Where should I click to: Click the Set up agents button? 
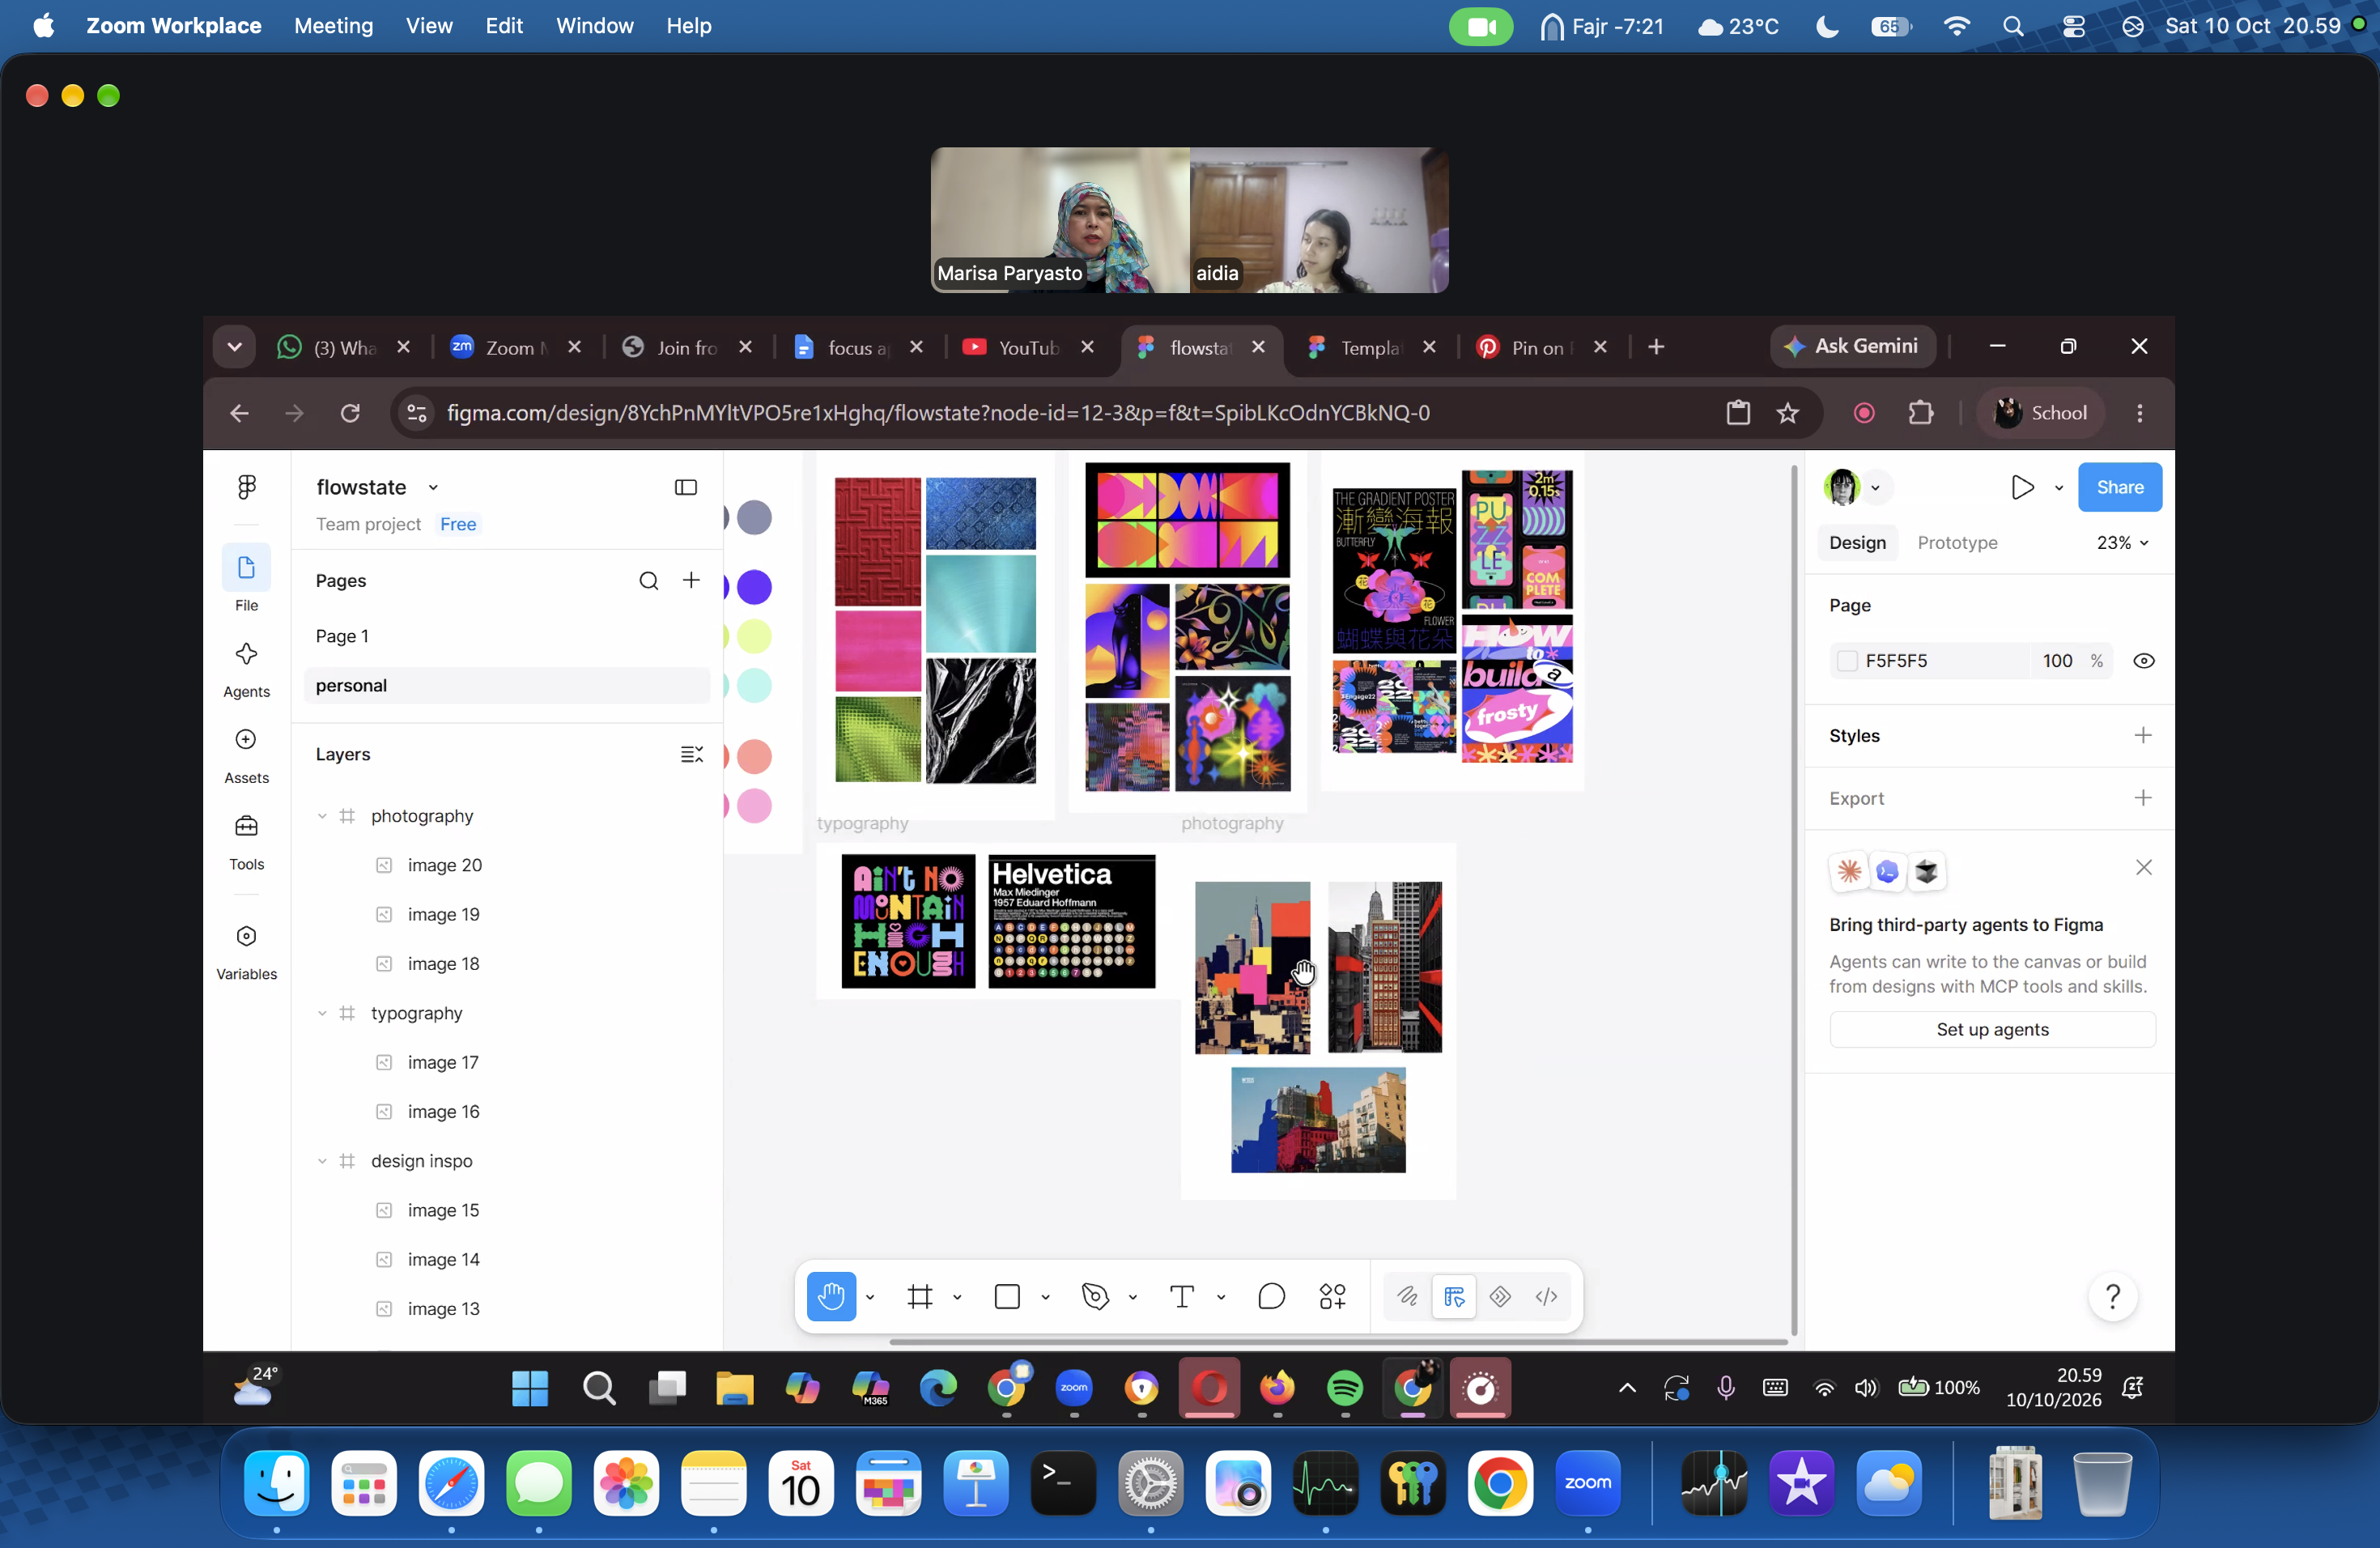pyautogui.click(x=1992, y=1029)
